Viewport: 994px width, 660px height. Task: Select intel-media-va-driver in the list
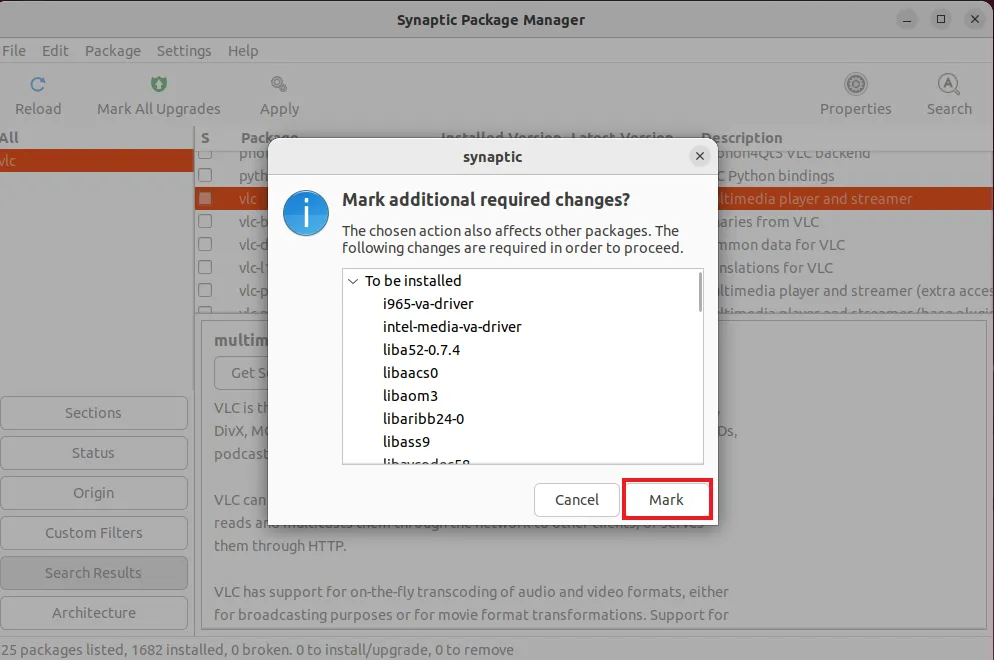click(x=452, y=327)
